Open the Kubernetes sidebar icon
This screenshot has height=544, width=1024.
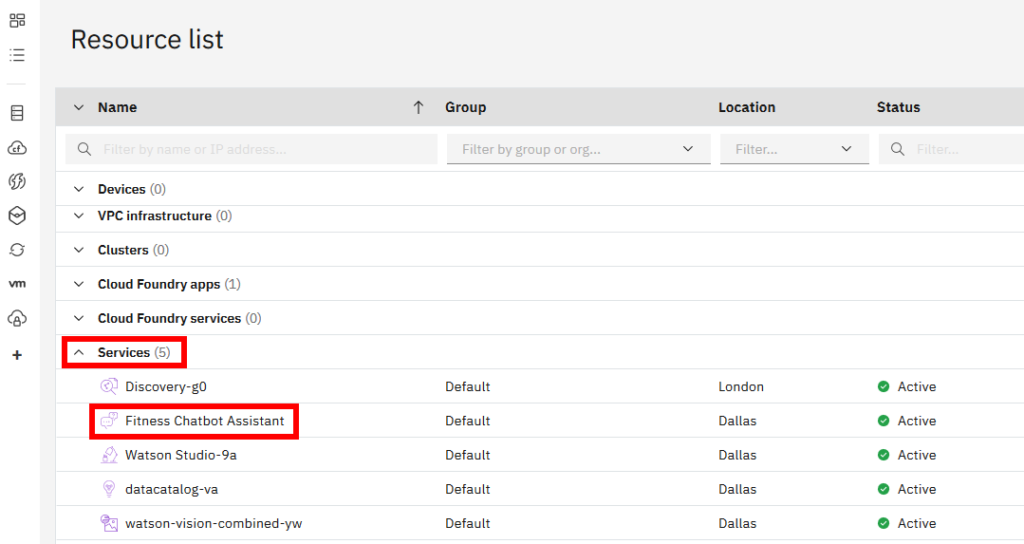(18, 216)
